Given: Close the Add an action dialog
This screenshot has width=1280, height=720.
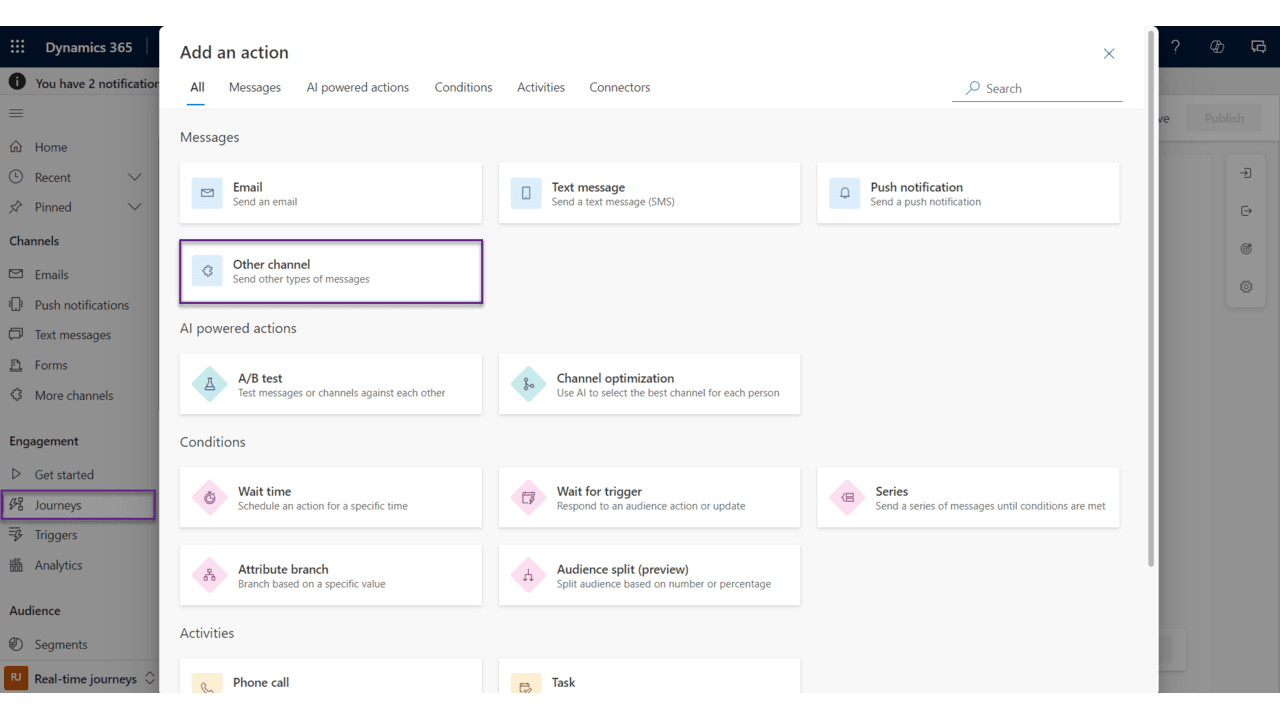Looking at the screenshot, I should 1109,54.
